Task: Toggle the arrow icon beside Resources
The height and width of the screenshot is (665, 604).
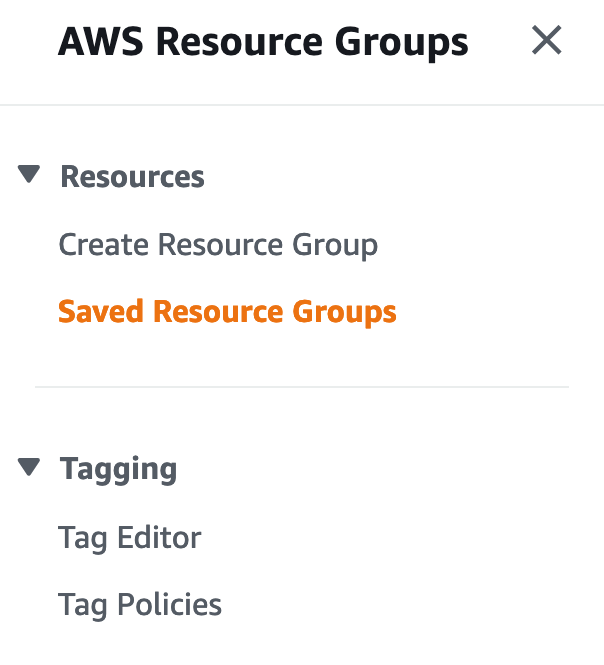Action: point(29,176)
